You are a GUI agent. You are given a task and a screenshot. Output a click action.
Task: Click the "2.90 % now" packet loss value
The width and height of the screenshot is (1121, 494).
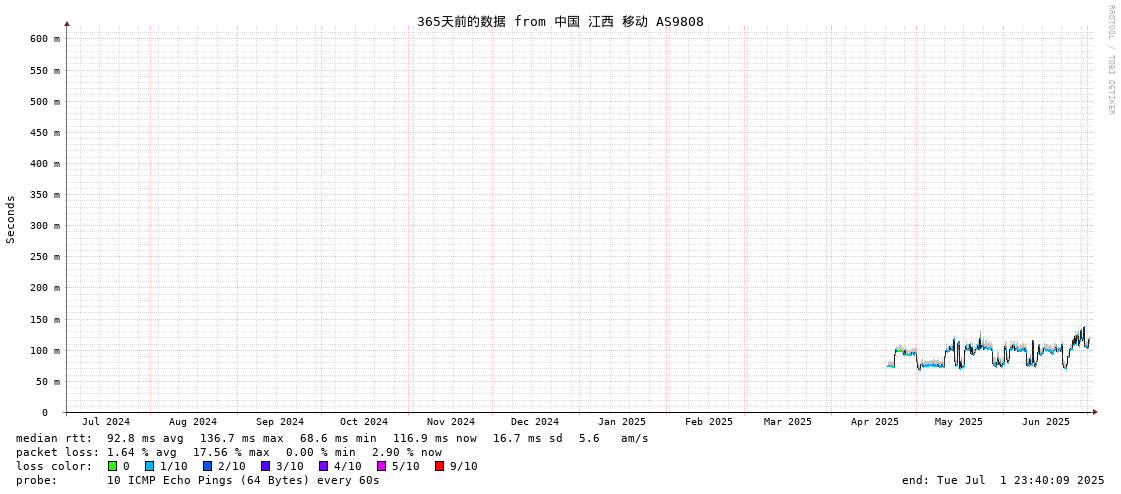click(407, 452)
